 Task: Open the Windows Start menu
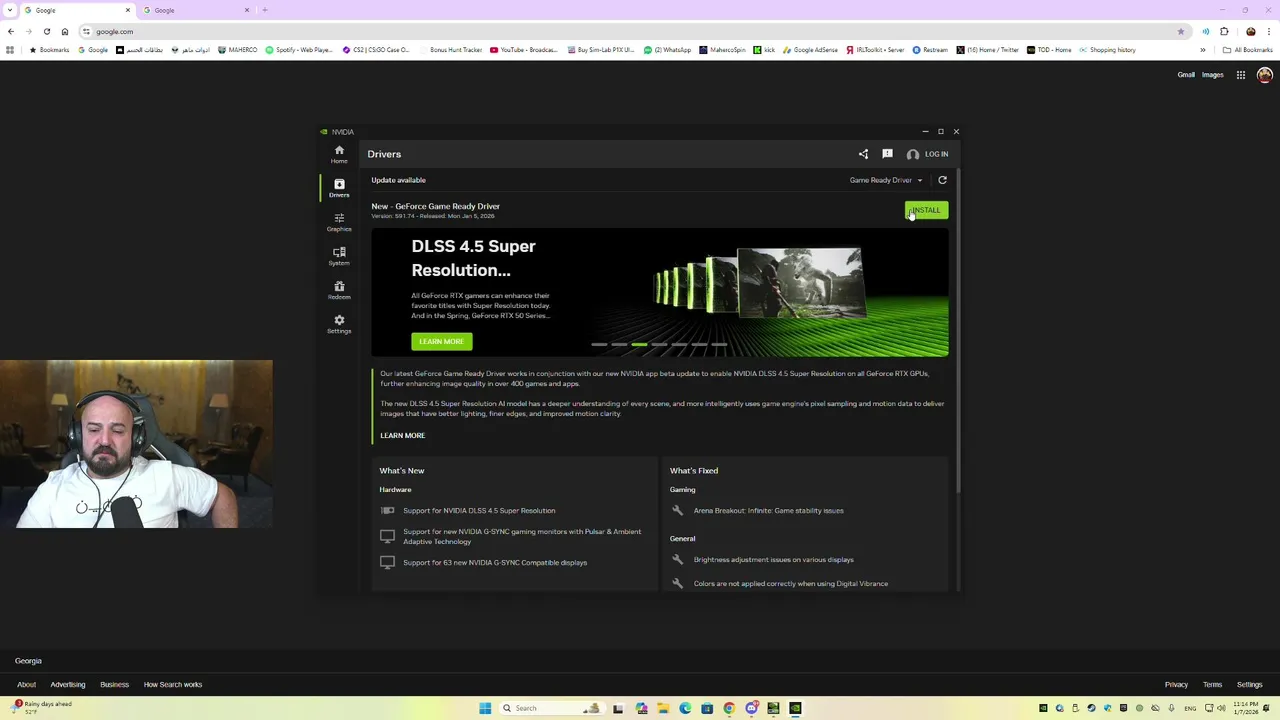tap(485, 708)
